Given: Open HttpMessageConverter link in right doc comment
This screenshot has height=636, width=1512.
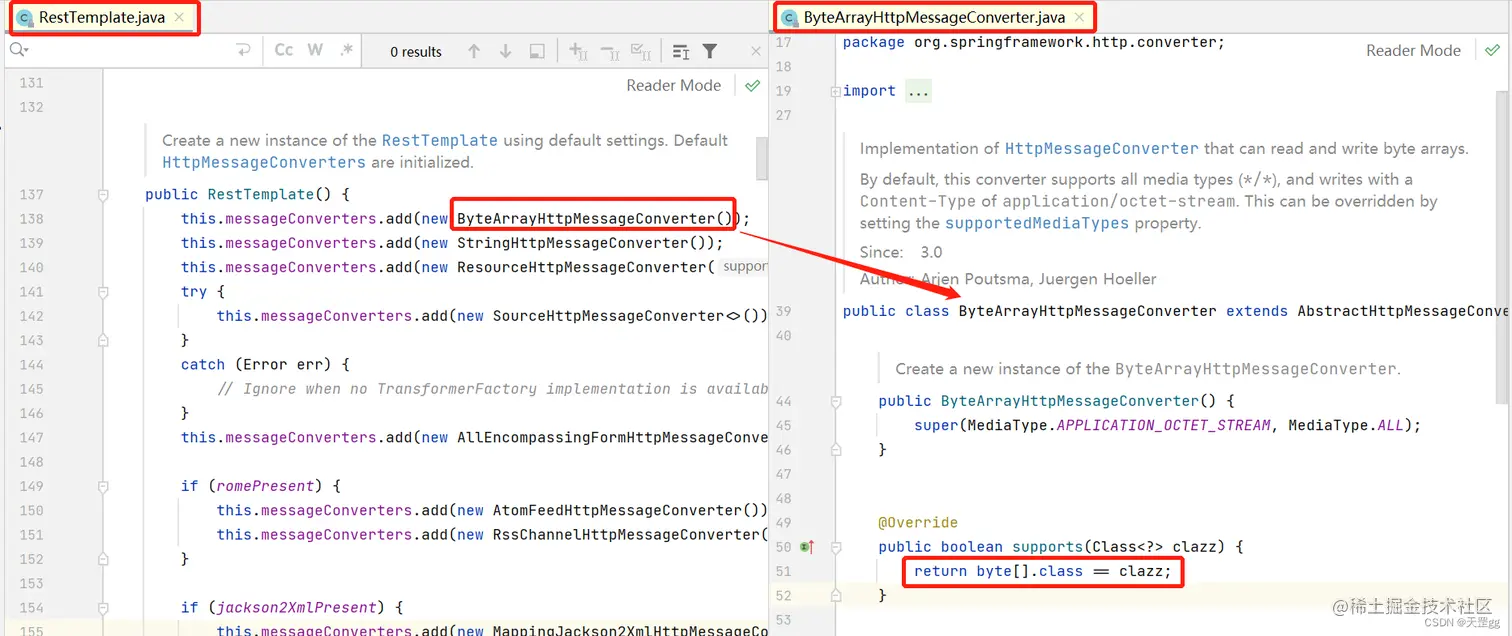Looking at the screenshot, I should (1101, 149).
